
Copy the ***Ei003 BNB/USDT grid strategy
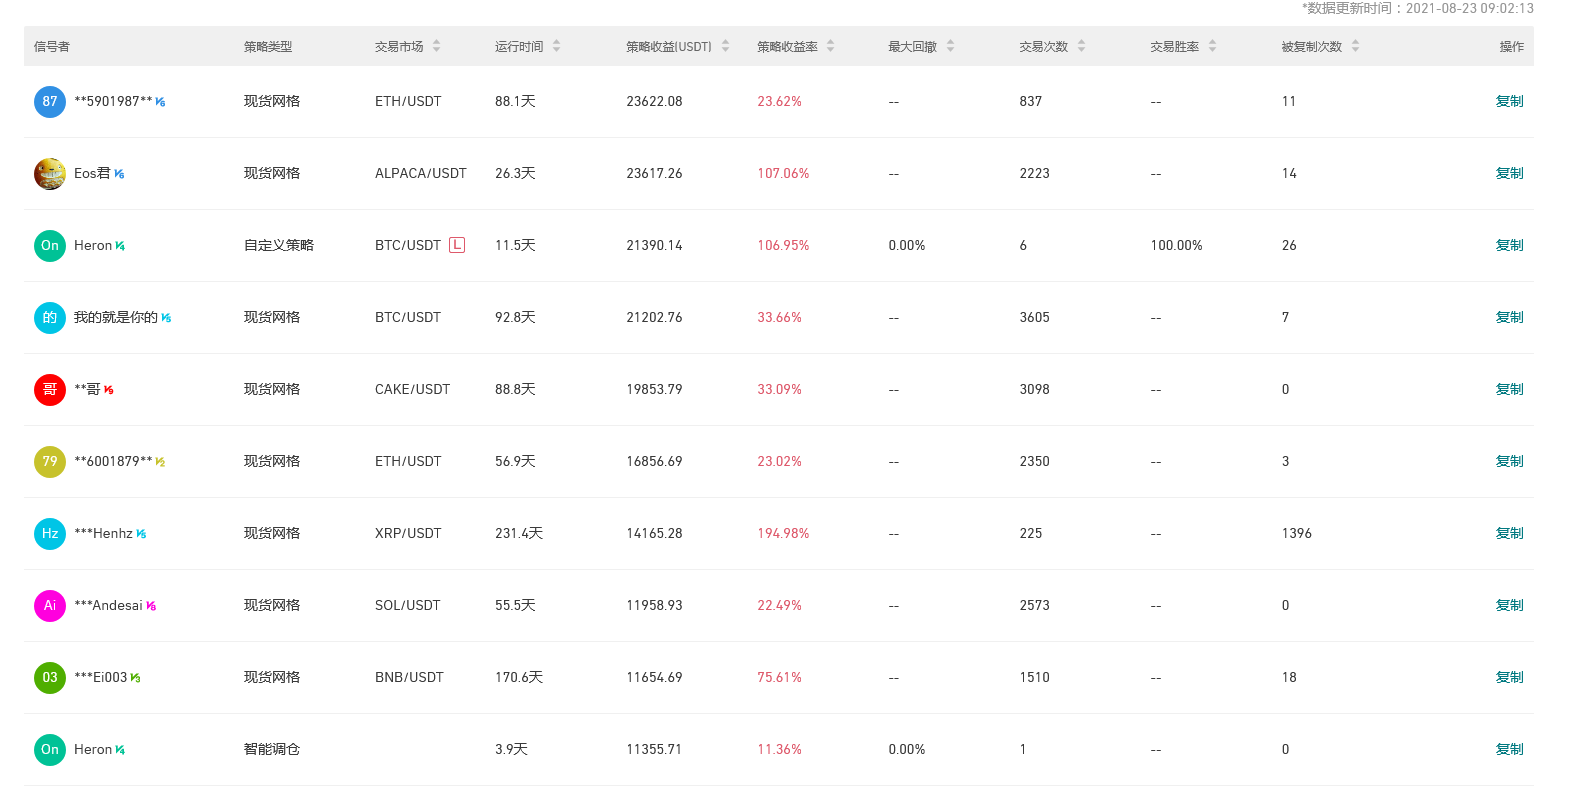(x=1509, y=678)
